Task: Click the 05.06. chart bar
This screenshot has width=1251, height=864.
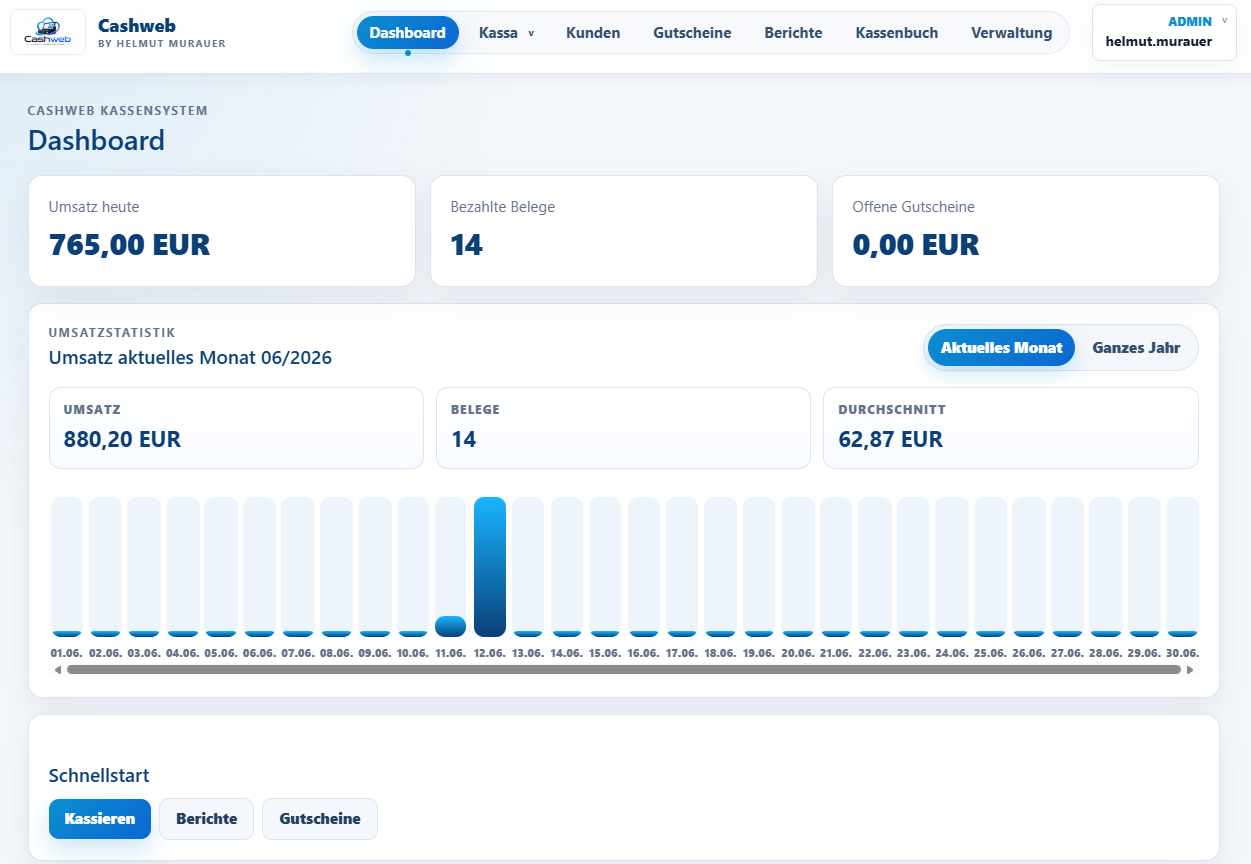Action: [x=220, y=567]
